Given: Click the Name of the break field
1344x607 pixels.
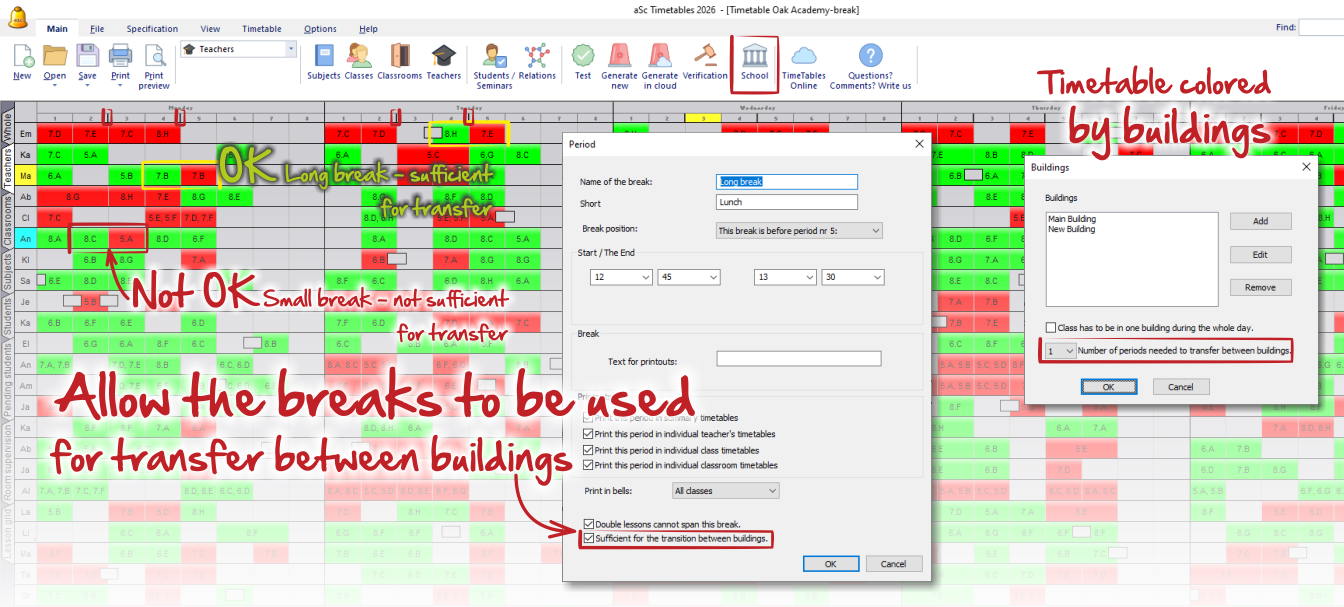Looking at the screenshot, I should click(x=787, y=182).
